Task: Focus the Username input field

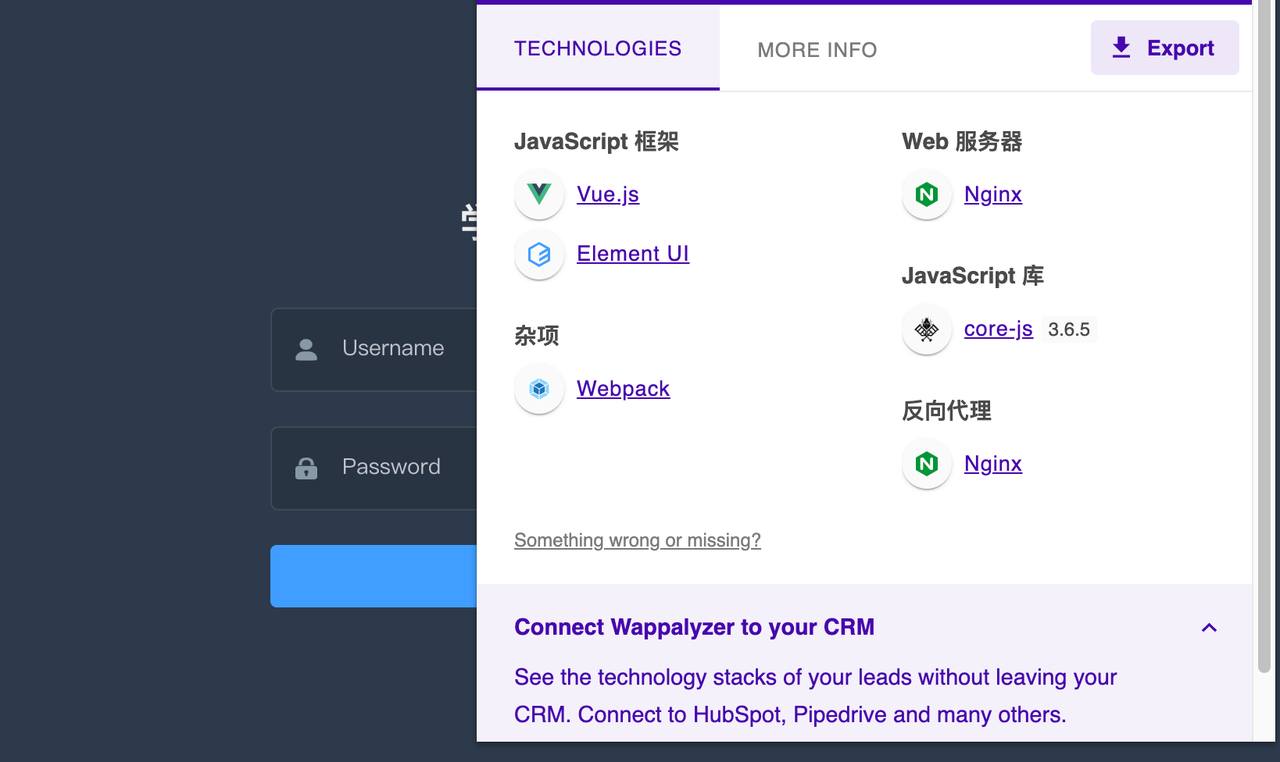Action: click(374, 349)
